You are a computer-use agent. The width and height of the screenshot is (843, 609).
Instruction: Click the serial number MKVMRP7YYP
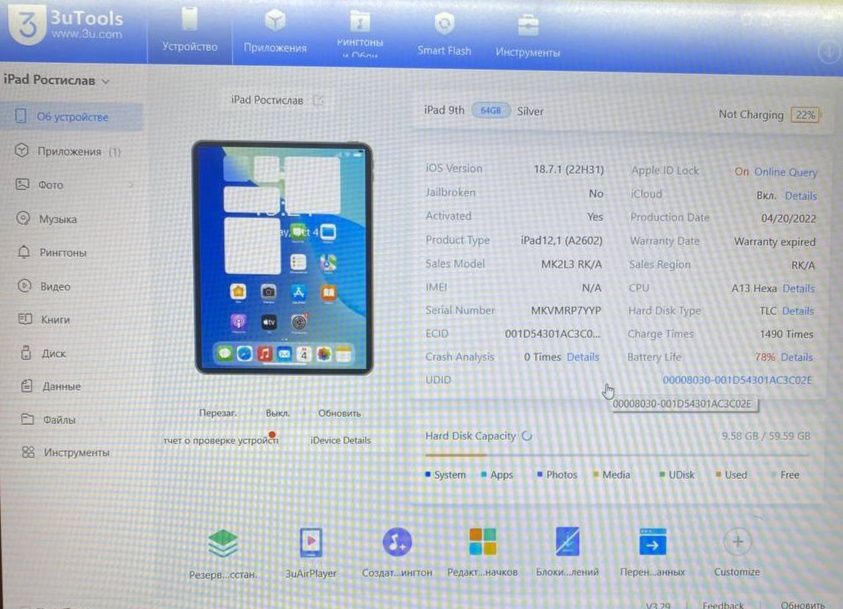566,311
